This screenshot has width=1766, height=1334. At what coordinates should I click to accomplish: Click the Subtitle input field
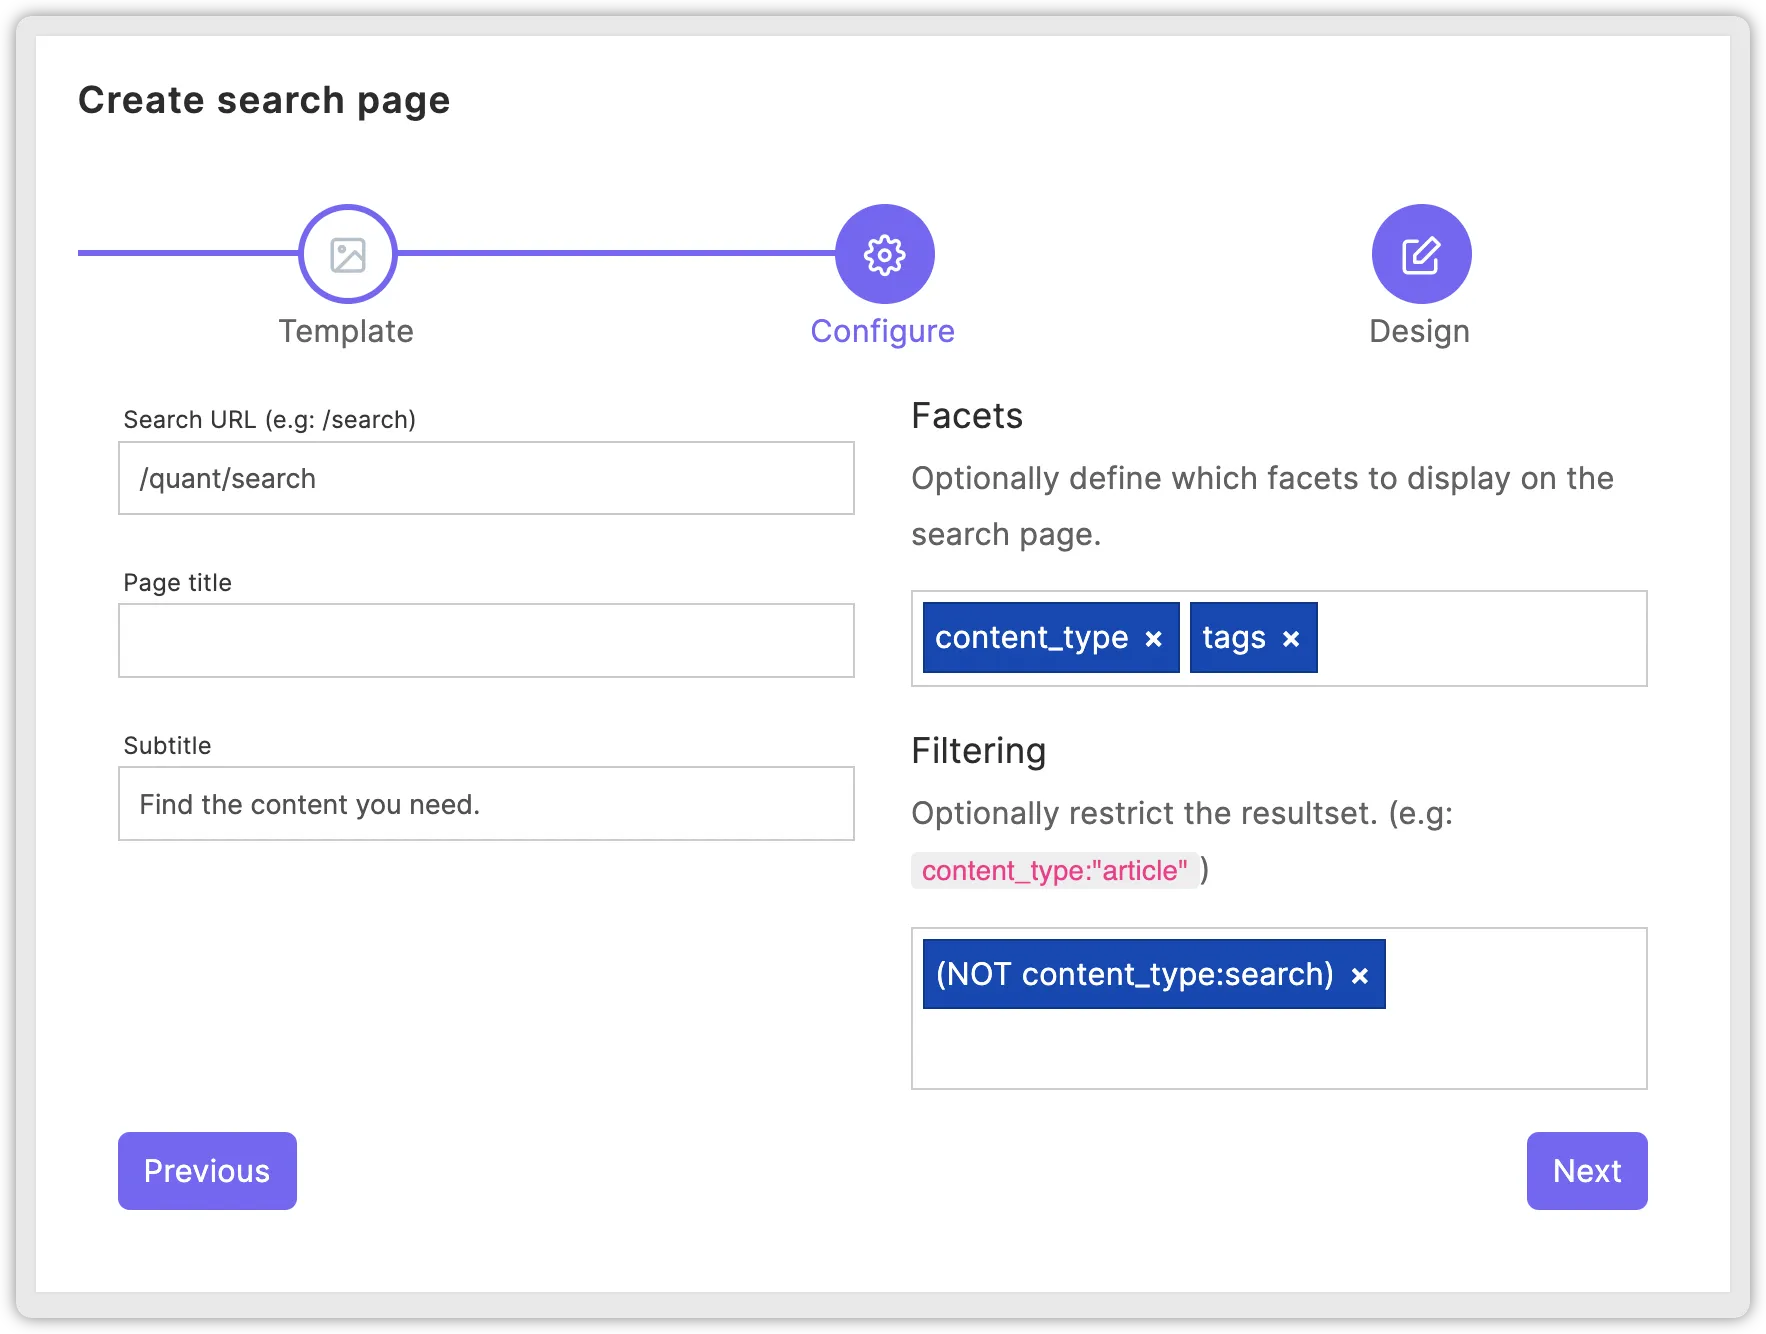click(486, 803)
